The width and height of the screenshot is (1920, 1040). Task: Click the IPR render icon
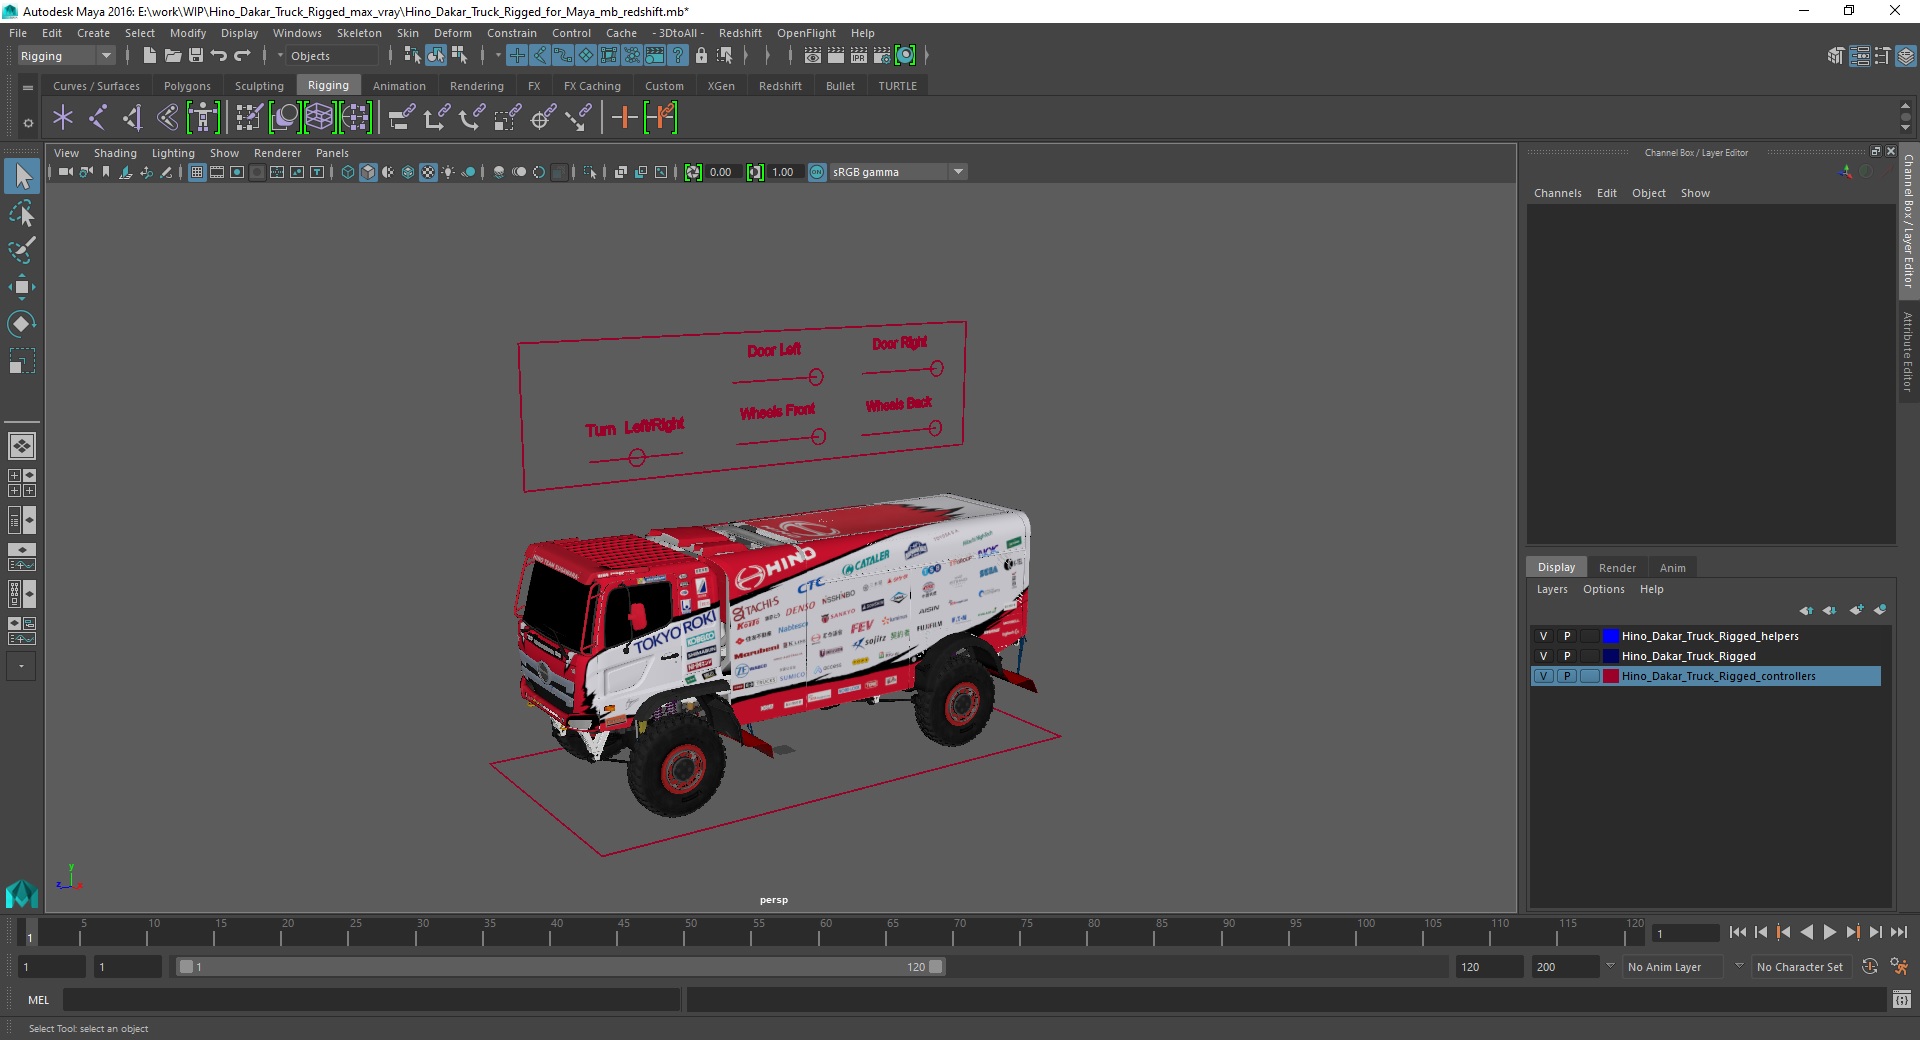(x=859, y=56)
